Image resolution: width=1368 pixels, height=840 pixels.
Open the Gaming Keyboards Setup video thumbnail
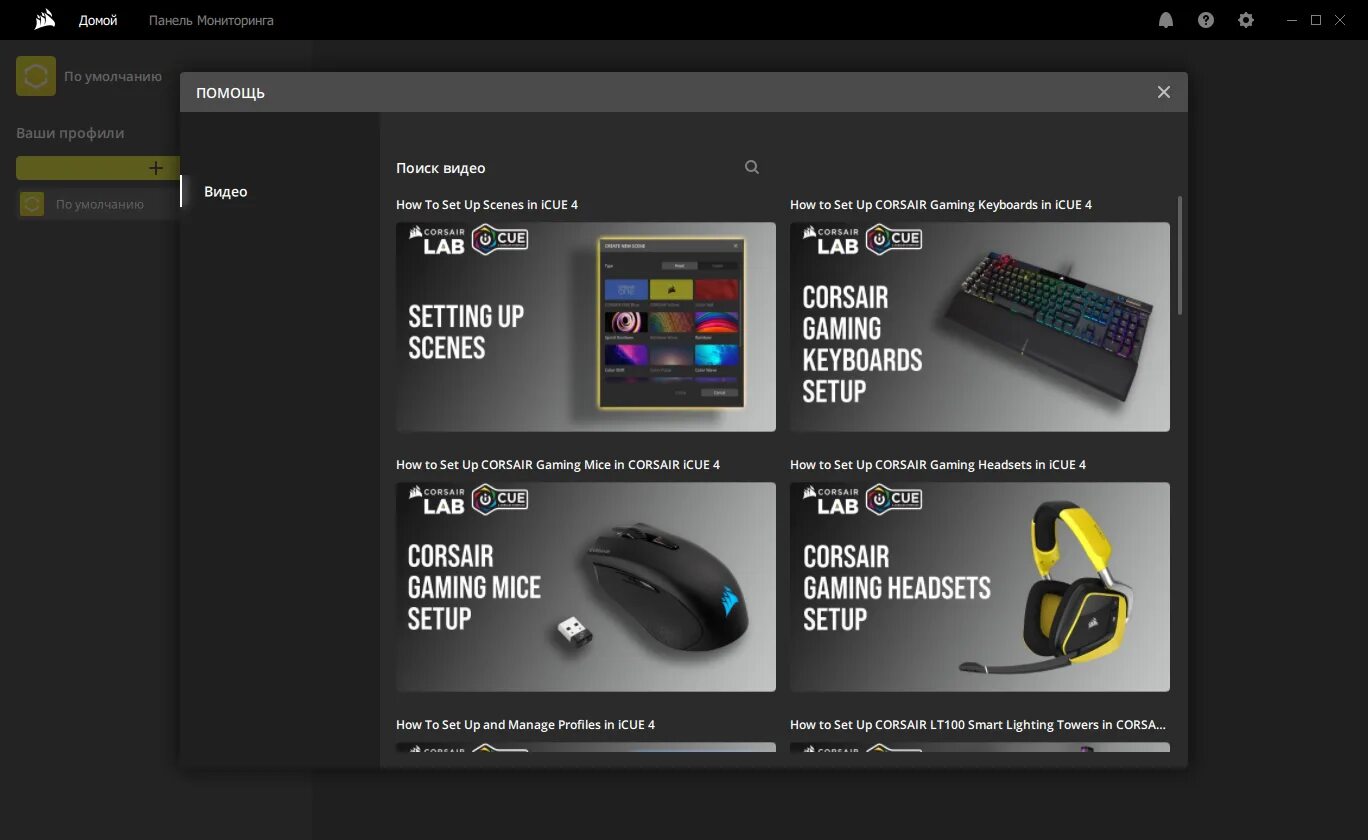pyautogui.click(x=980, y=327)
